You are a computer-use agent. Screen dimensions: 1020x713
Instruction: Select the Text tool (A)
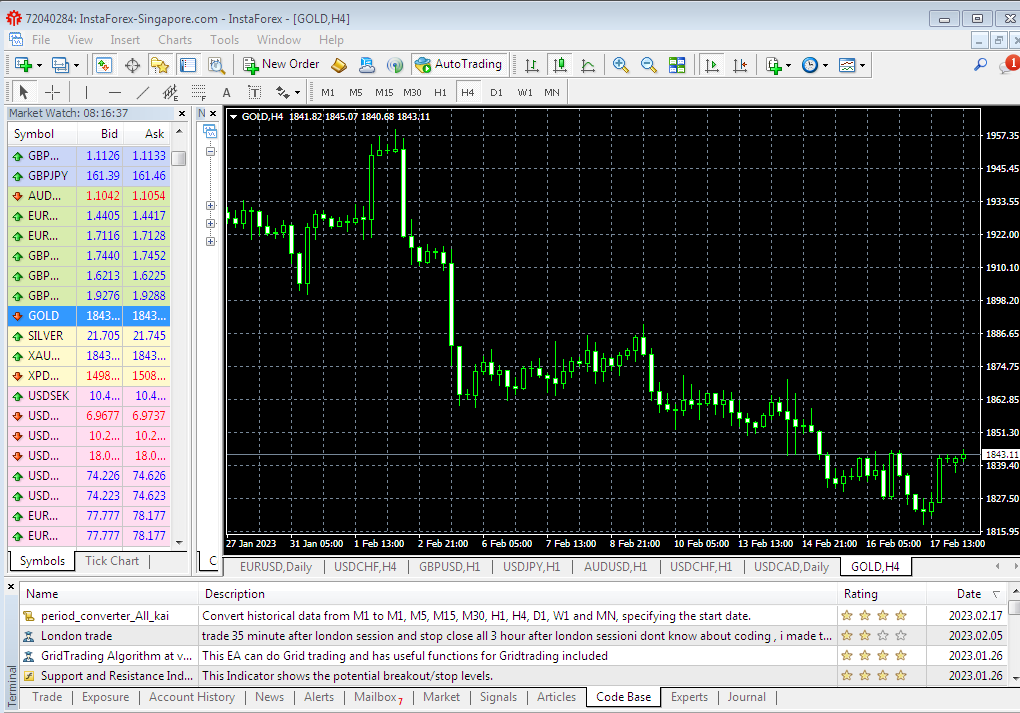click(x=226, y=92)
